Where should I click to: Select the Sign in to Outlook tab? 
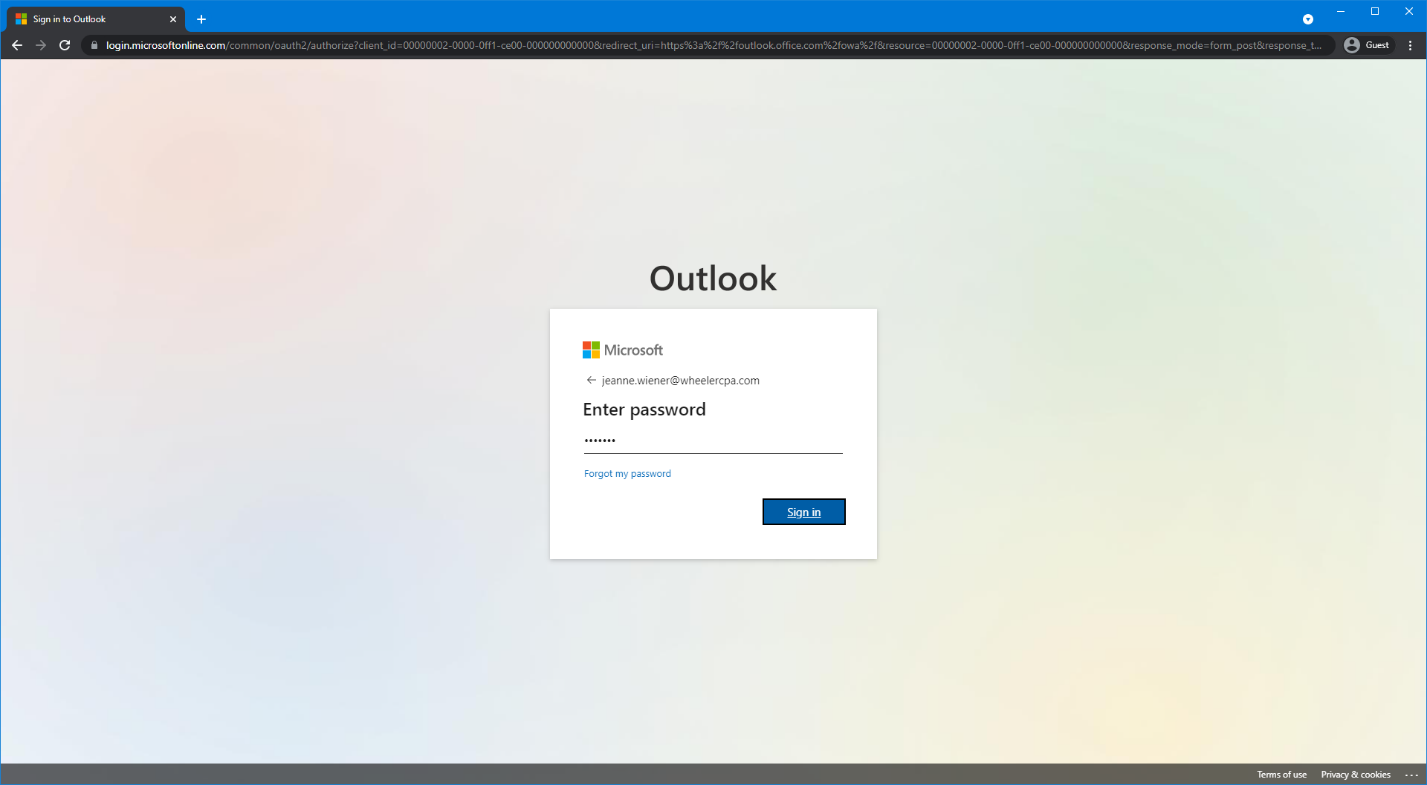tap(96, 19)
